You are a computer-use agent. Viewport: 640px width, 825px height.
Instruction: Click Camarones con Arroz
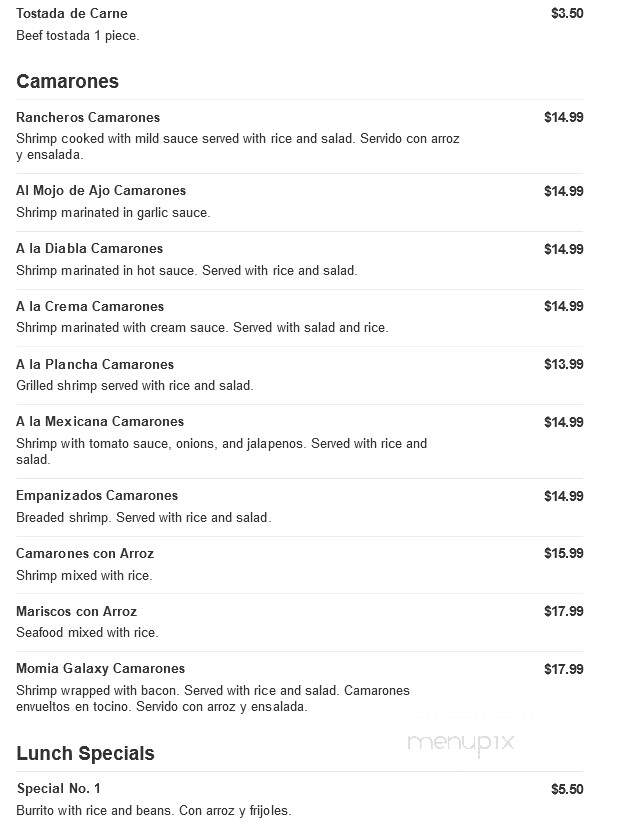[x=85, y=554]
